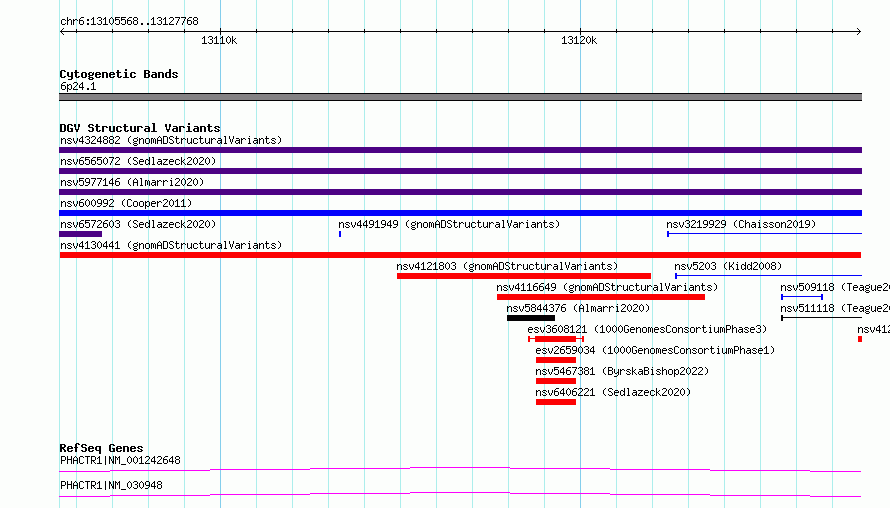Click the left arrow of the ruler

click(63, 31)
